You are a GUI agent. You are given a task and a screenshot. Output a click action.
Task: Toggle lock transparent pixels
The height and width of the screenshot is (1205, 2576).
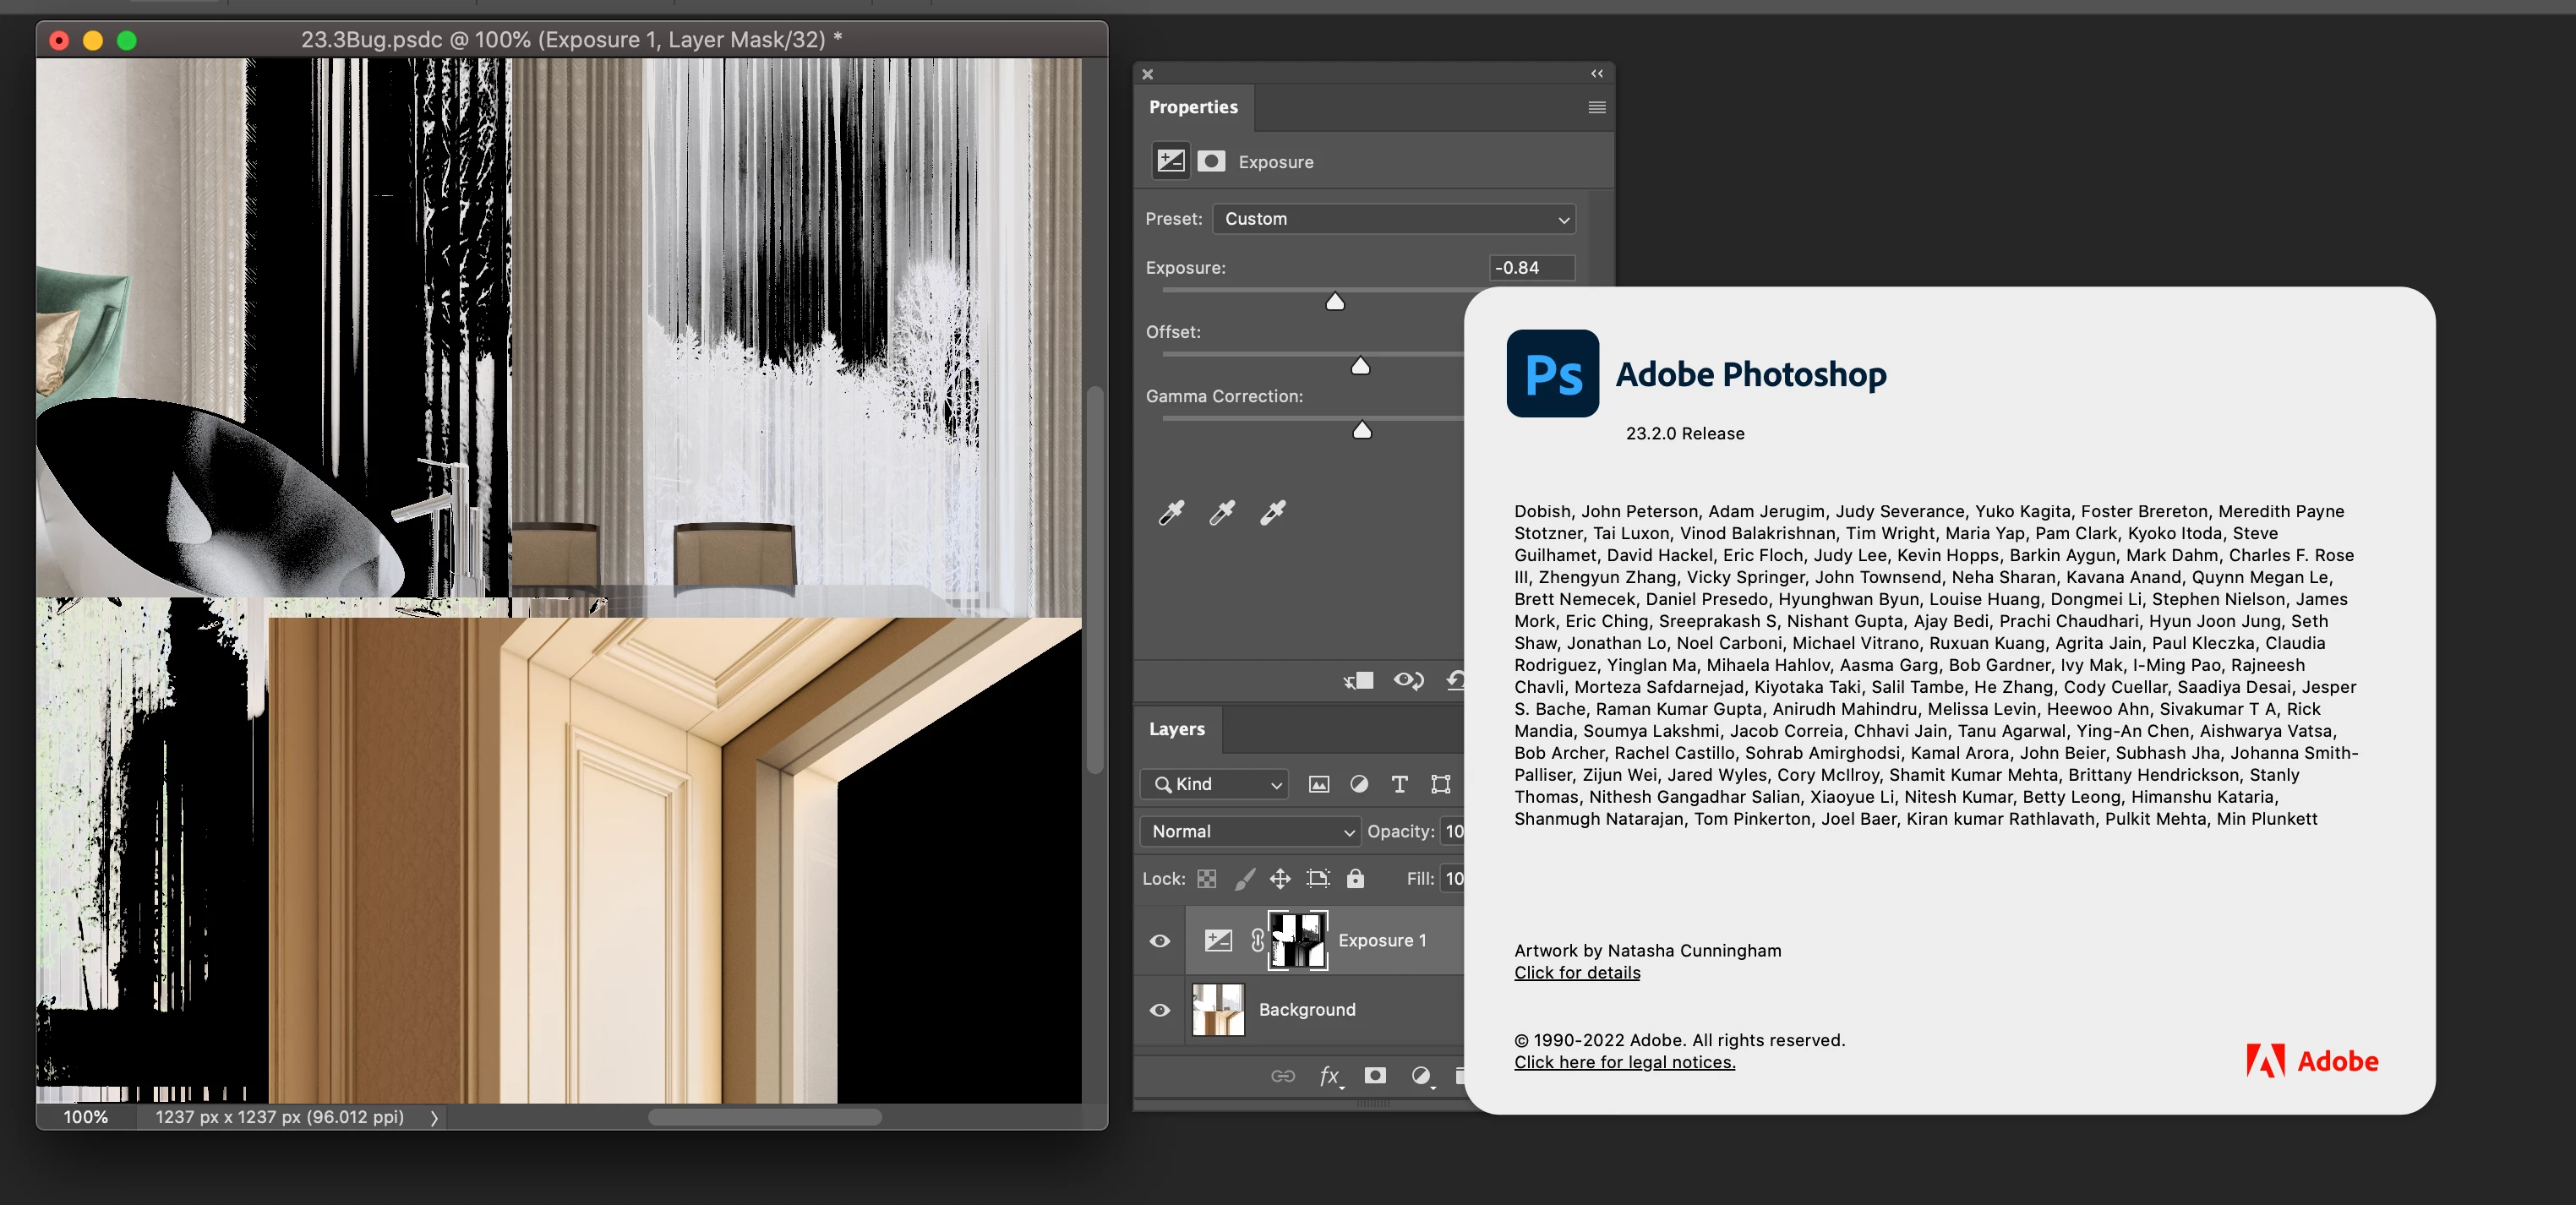pos(1207,878)
